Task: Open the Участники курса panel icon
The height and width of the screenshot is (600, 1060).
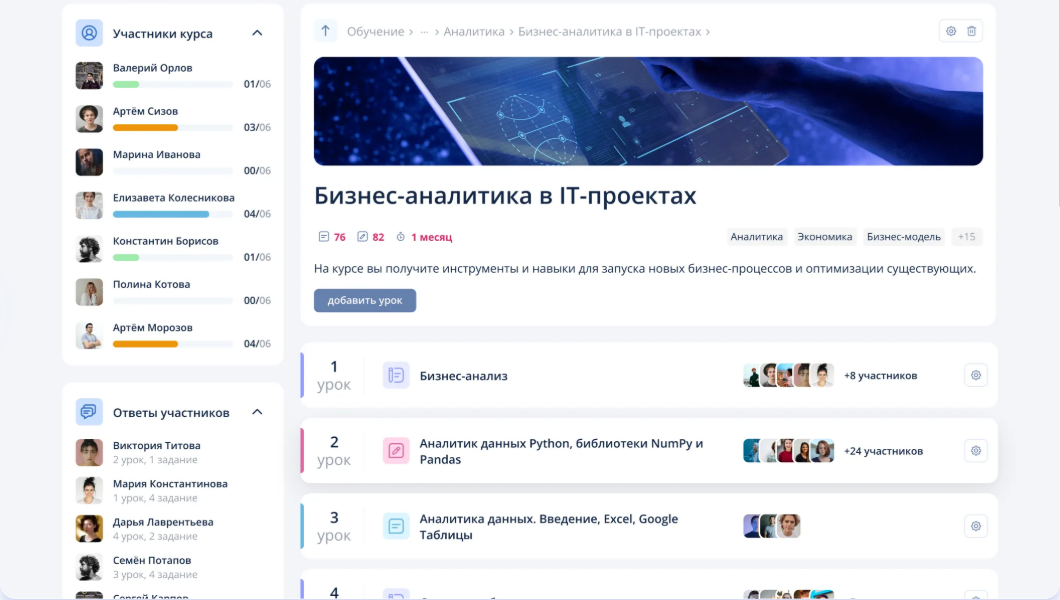Action: click(x=88, y=33)
